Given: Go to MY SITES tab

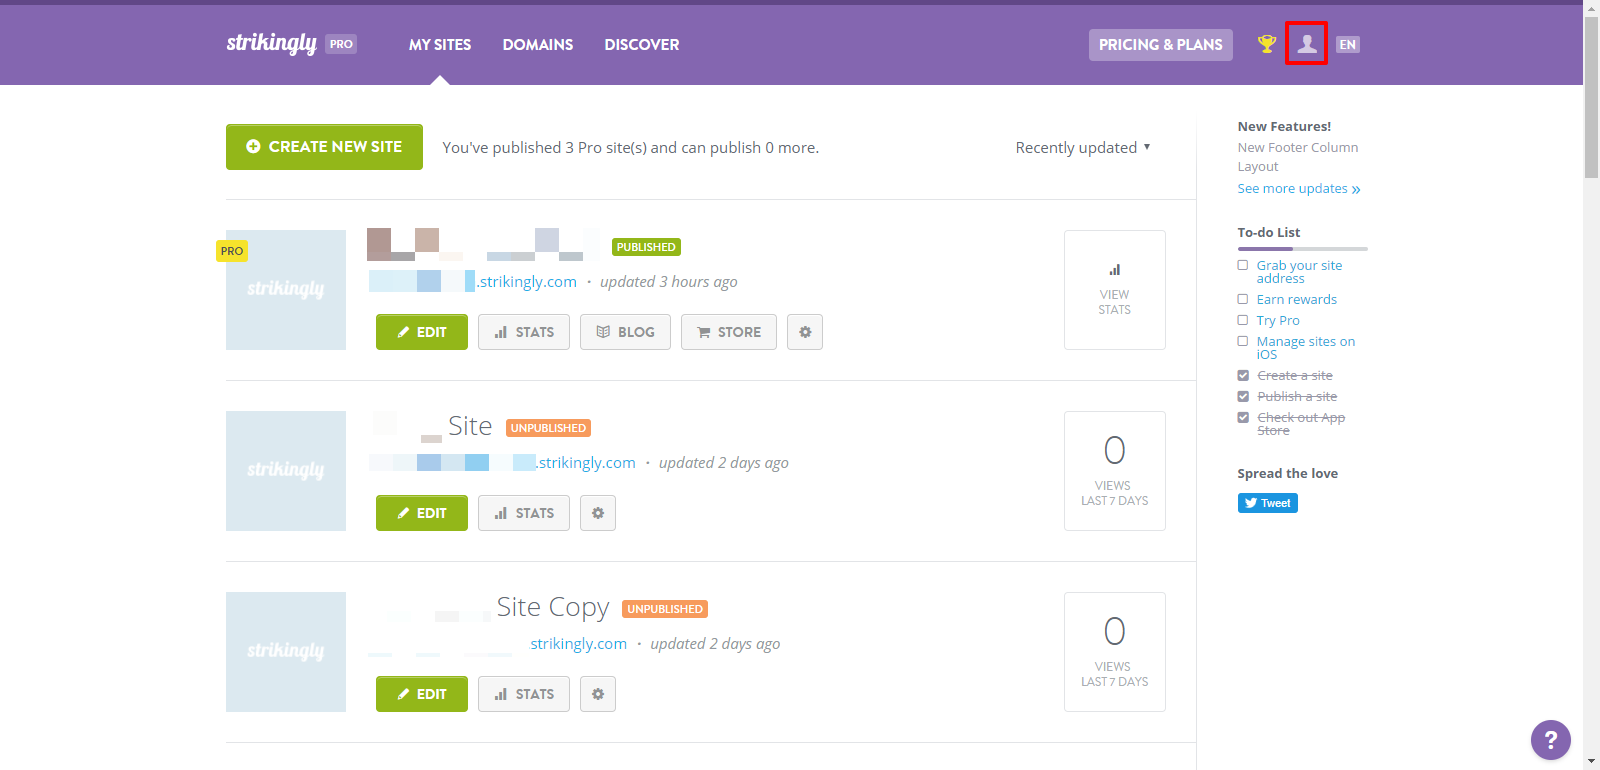Looking at the screenshot, I should [440, 44].
